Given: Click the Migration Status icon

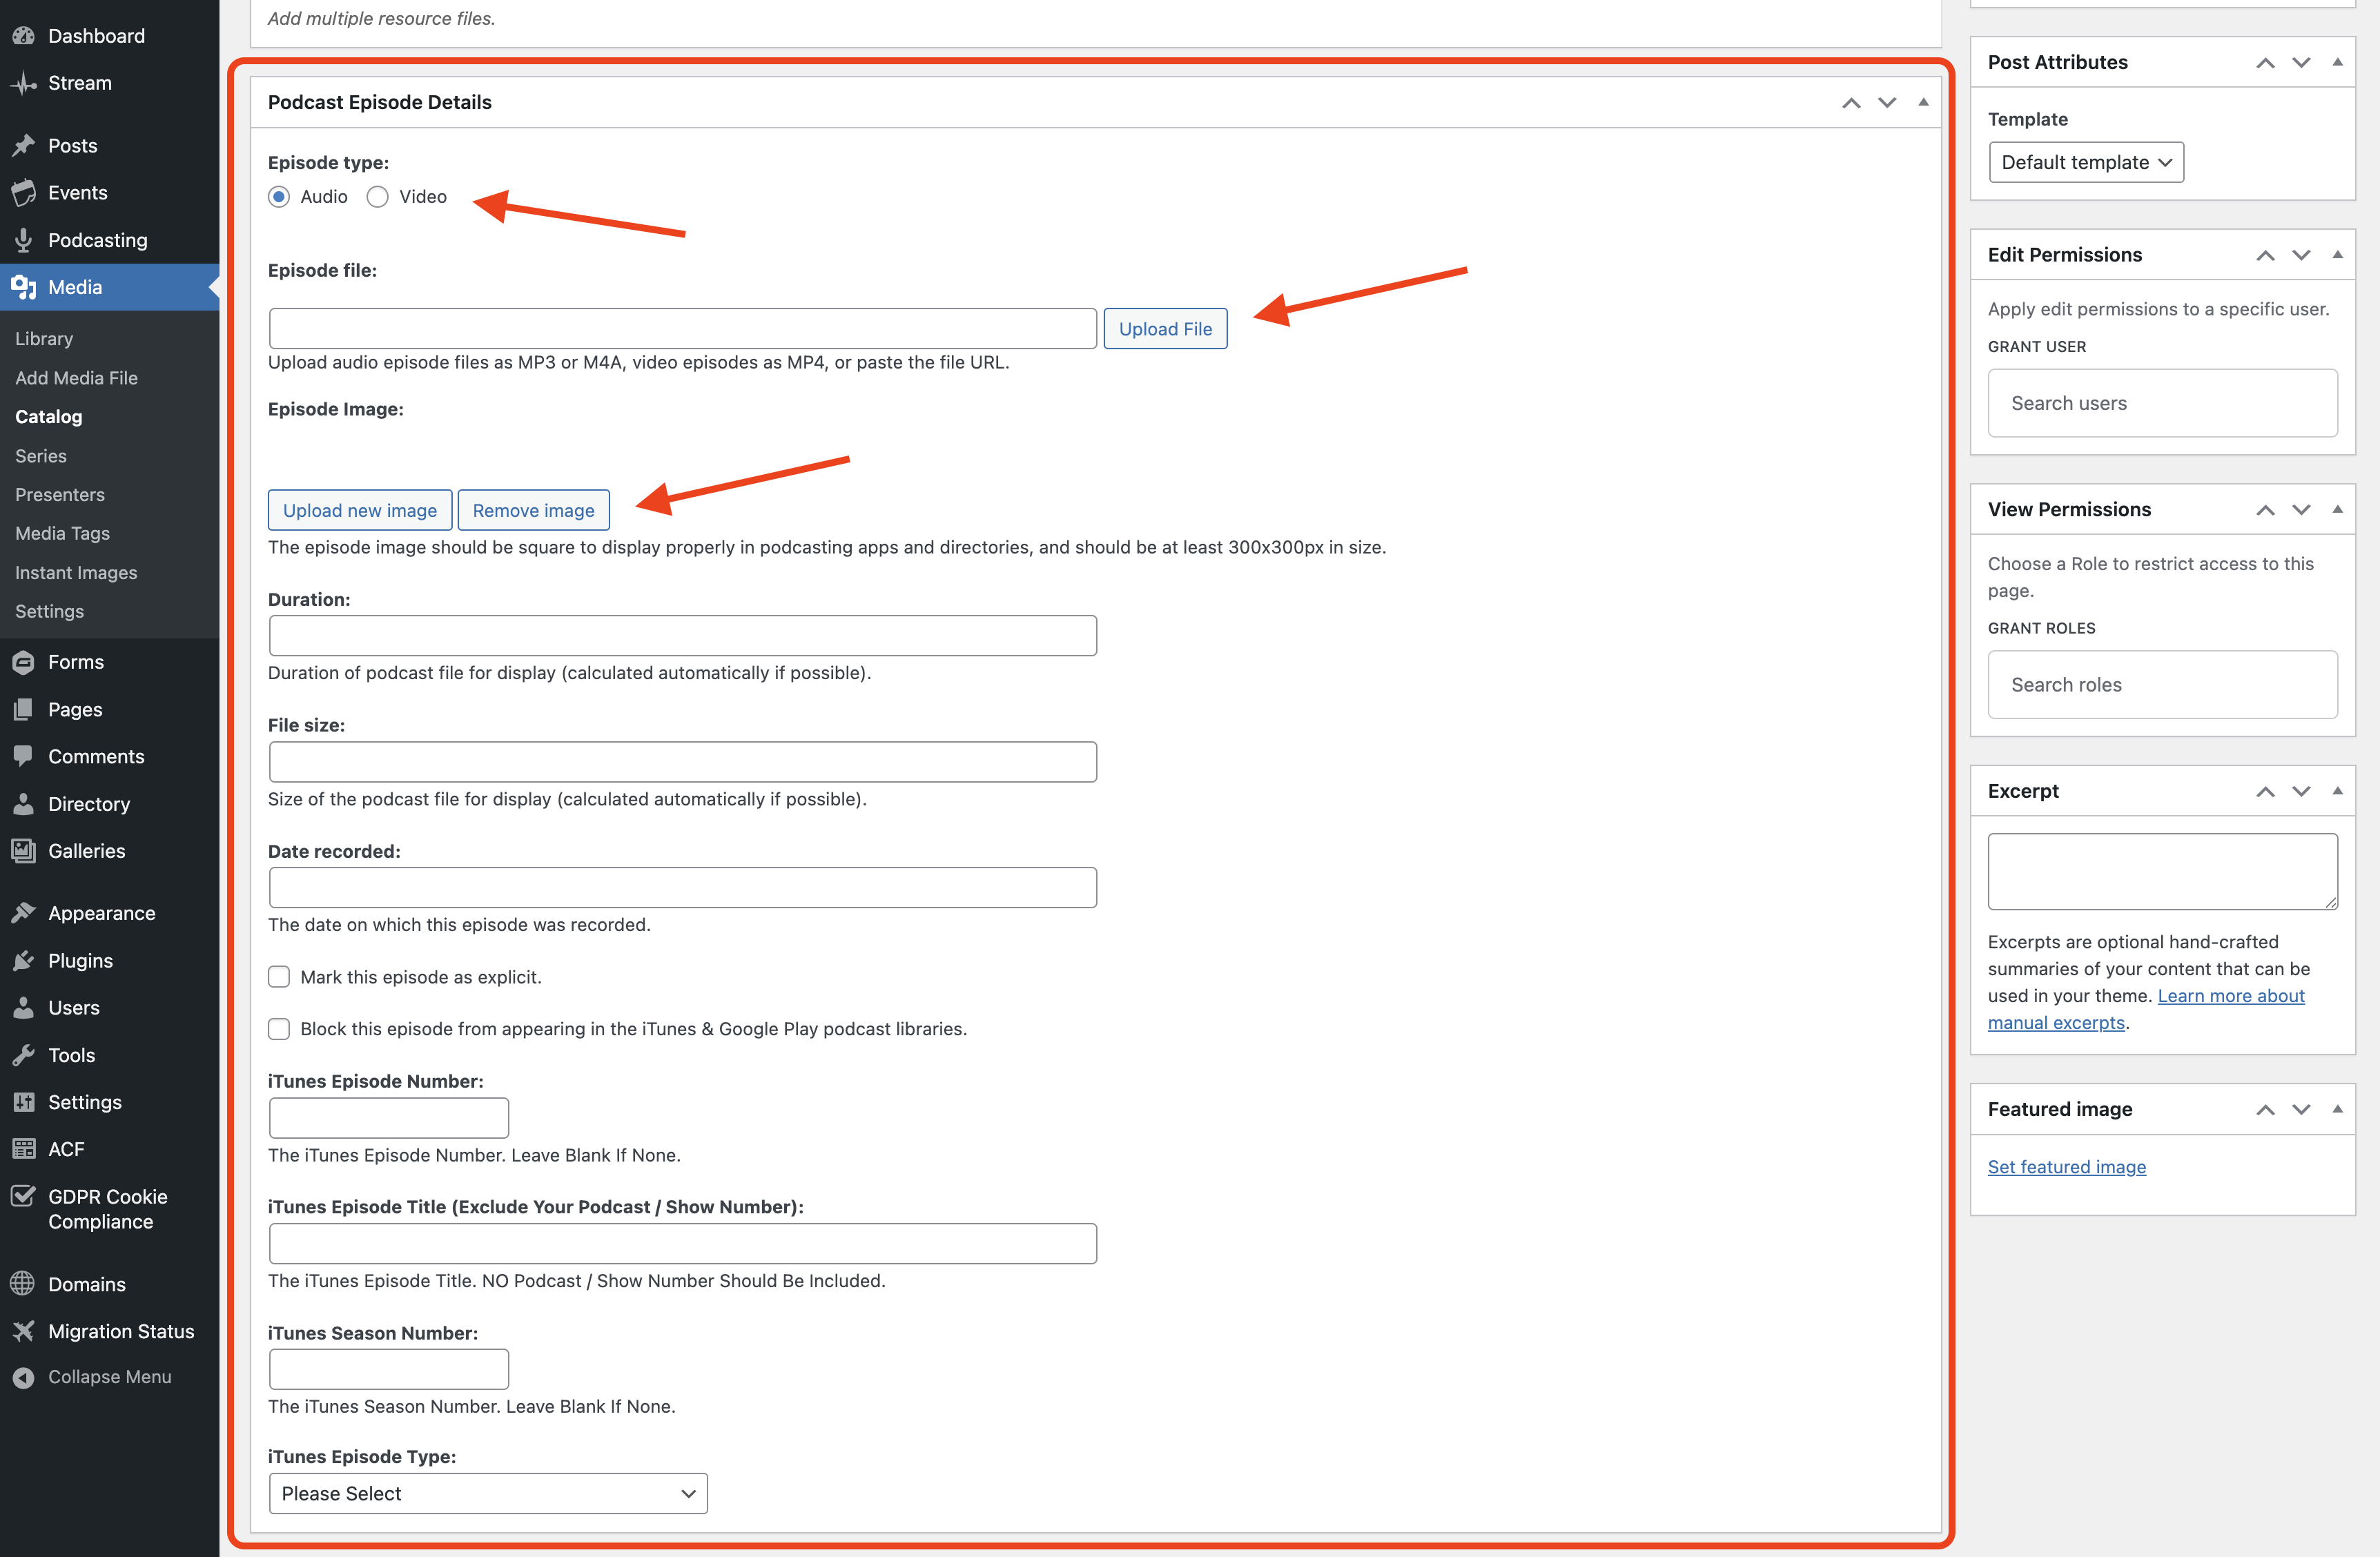Looking at the screenshot, I should click(x=23, y=1331).
